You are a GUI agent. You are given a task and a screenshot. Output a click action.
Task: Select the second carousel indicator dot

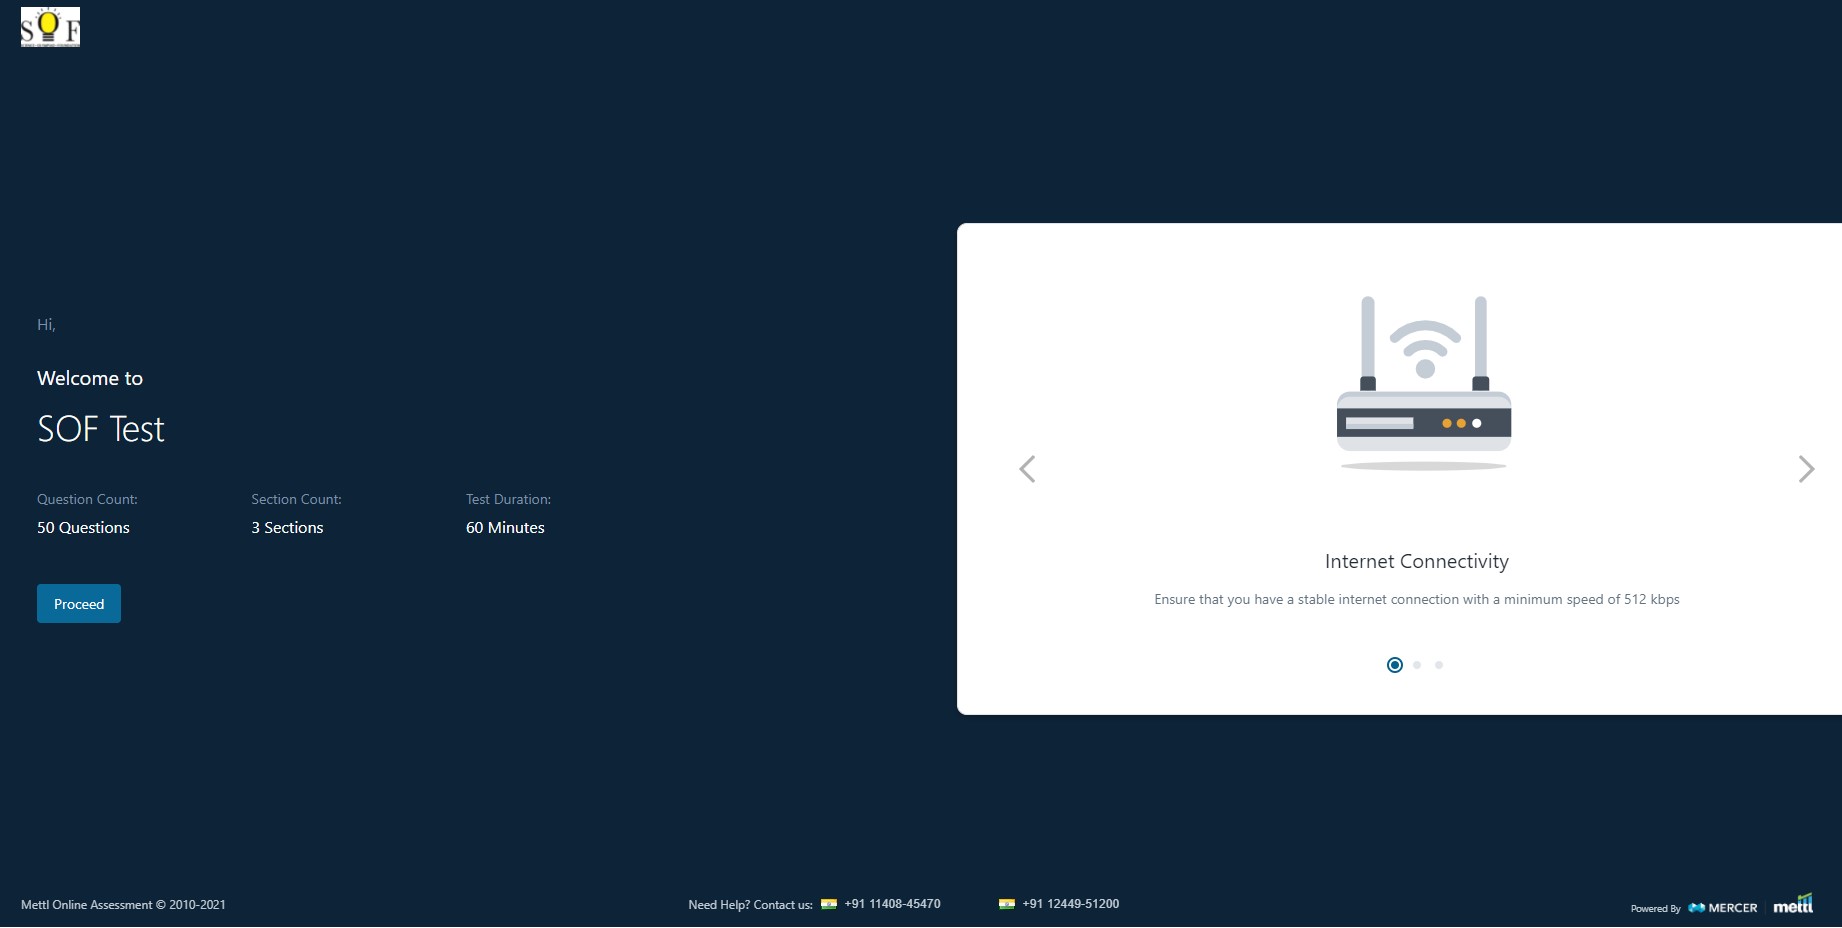tap(1417, 665)
